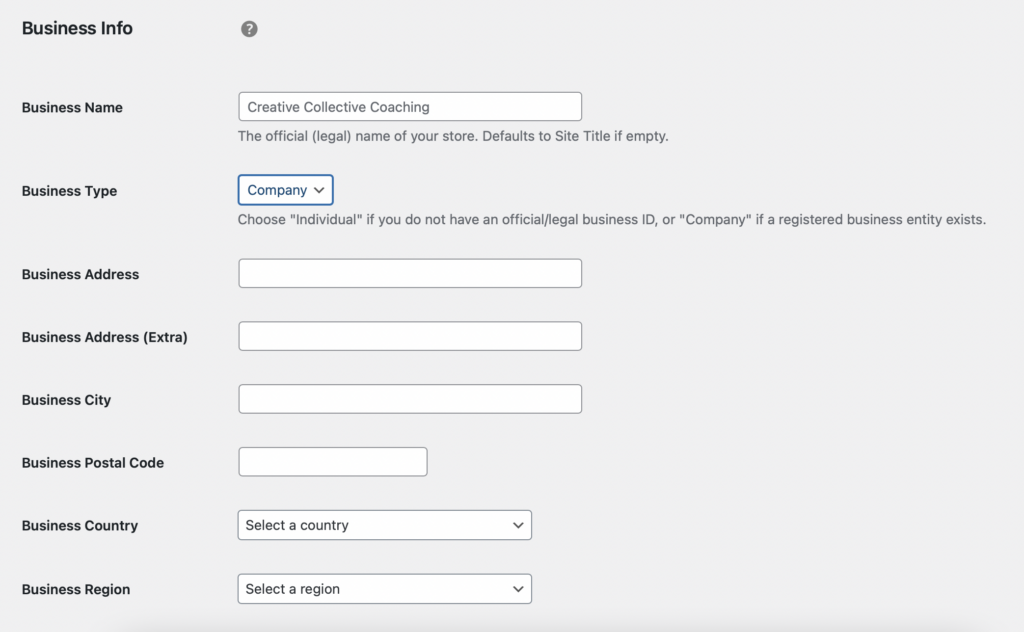1024x632 pixels.
Task: Click the Business Region label
Action: [x=75, y=589]
